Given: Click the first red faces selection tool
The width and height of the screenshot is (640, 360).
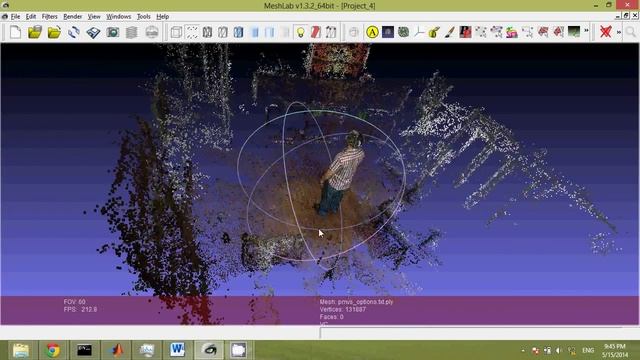Looking at the screenshot, I should [543, 32].
